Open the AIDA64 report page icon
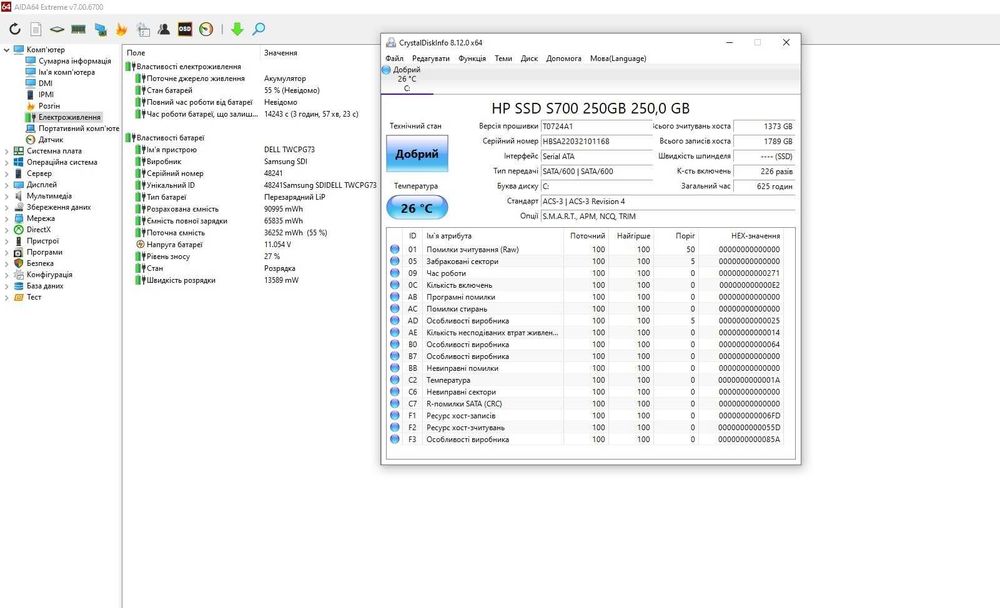 (x=36, y=29)
